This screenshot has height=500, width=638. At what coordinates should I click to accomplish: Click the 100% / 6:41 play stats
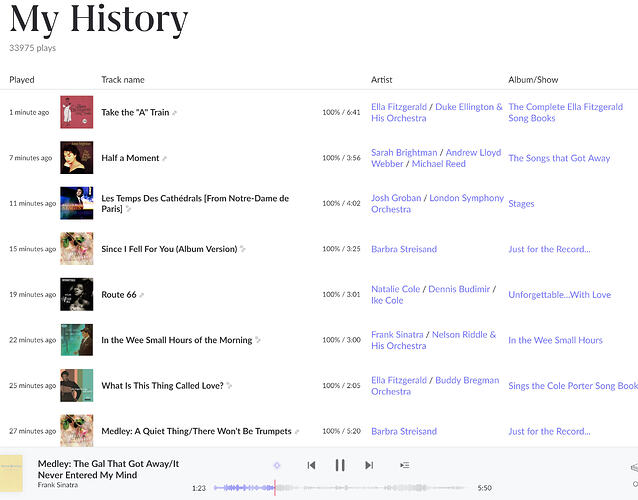click(x=341, y=112)
